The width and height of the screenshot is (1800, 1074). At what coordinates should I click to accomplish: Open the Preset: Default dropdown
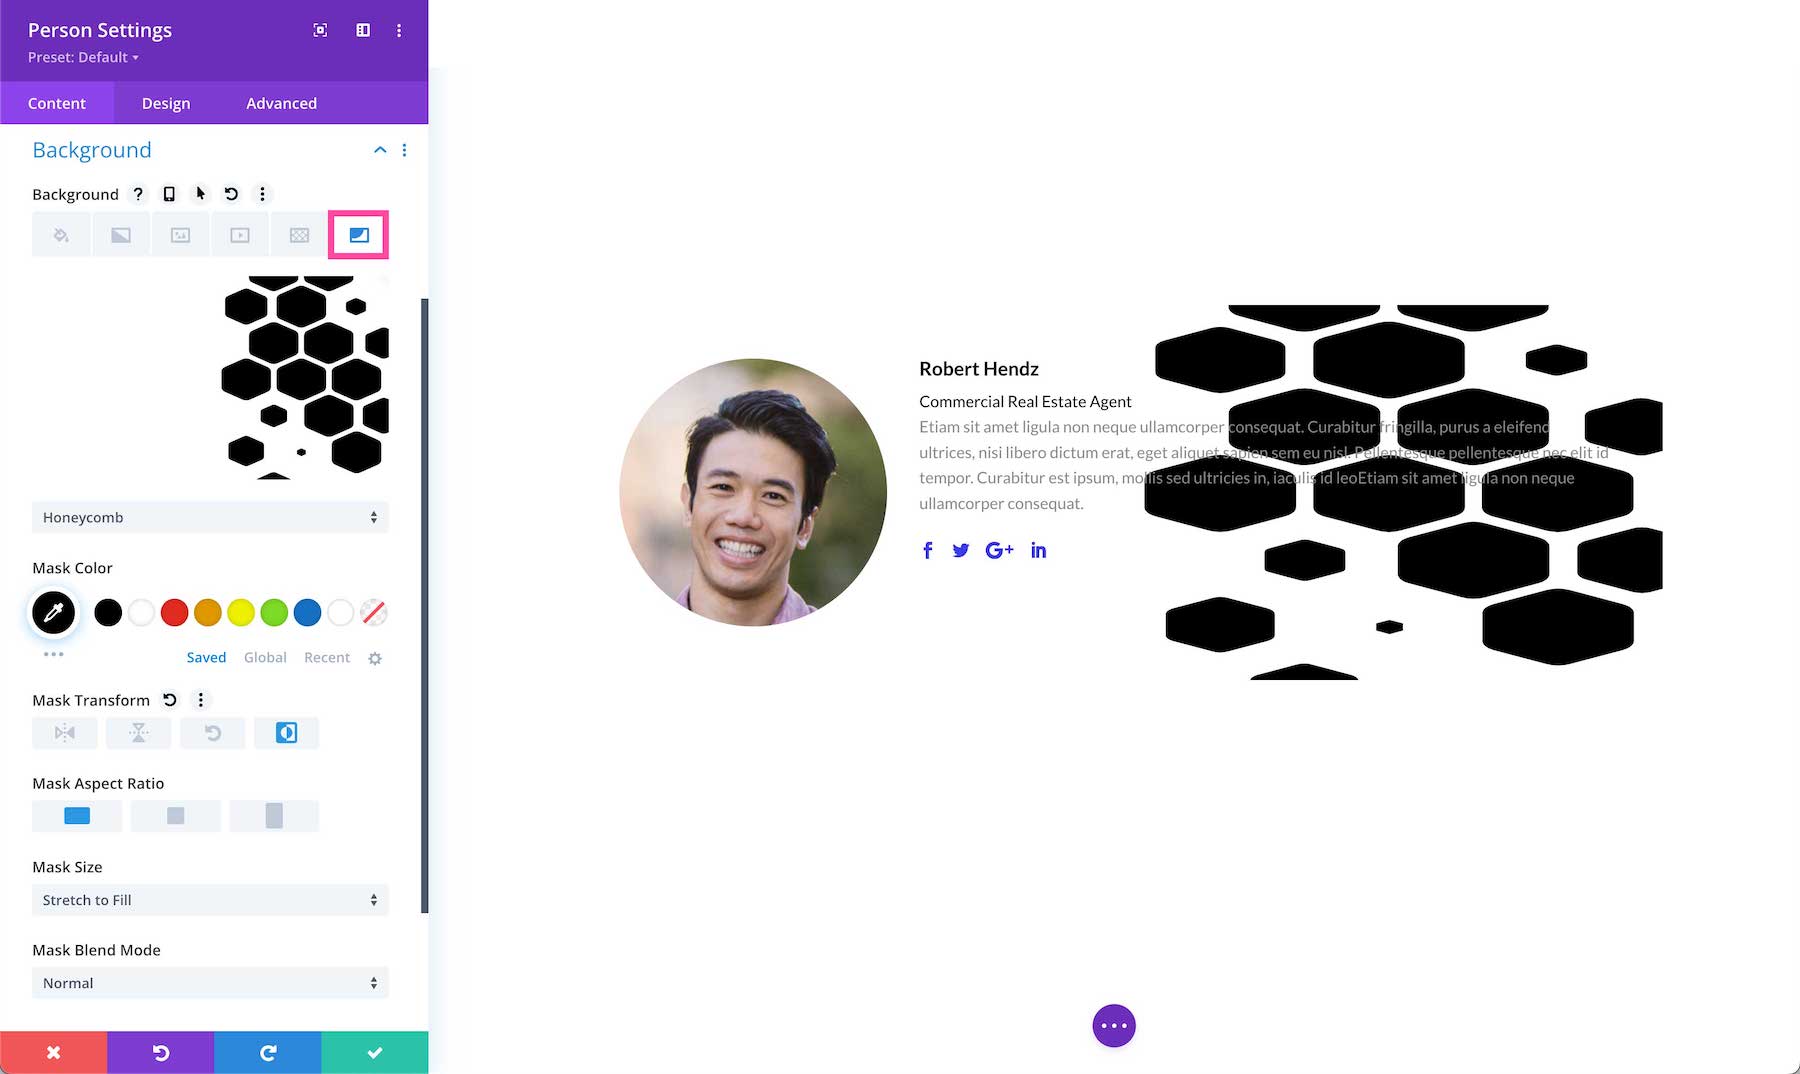[83, 57]
